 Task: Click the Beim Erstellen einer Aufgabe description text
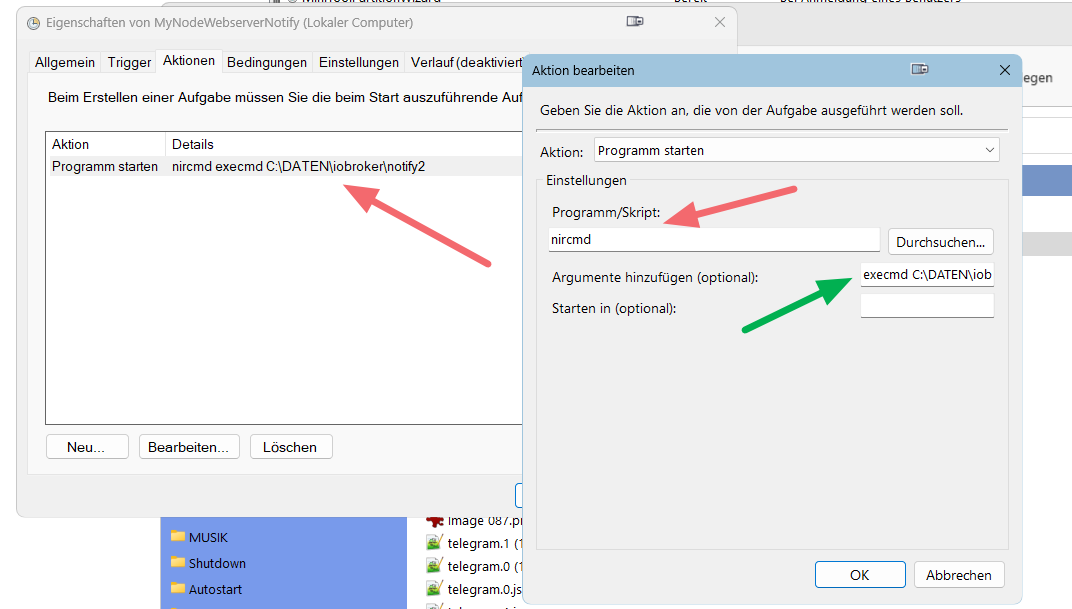(285, 98)
